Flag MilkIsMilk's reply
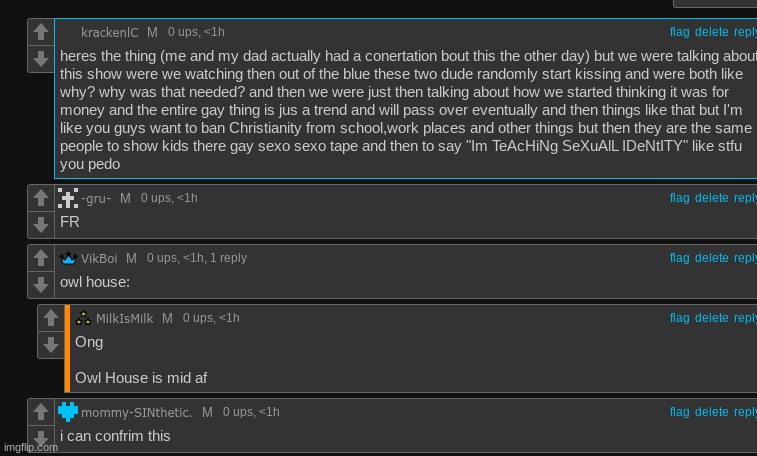The height and width of the screenshot is (456, 757). point(679,318)
